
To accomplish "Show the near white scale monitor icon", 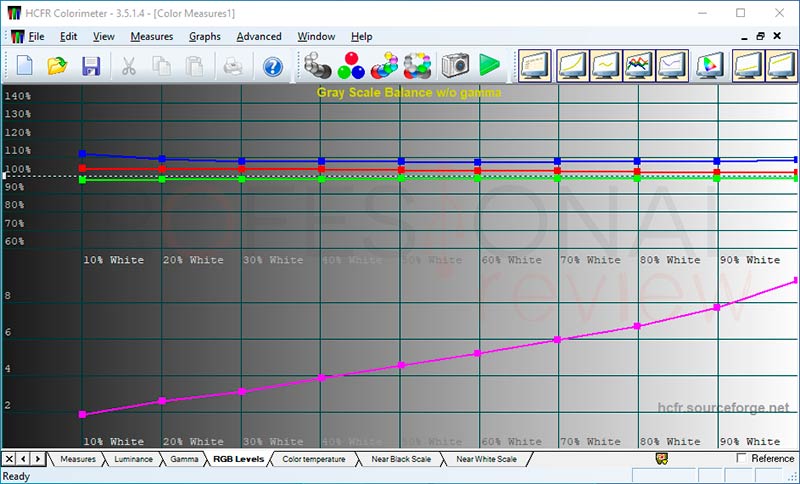I will (781, 65).
